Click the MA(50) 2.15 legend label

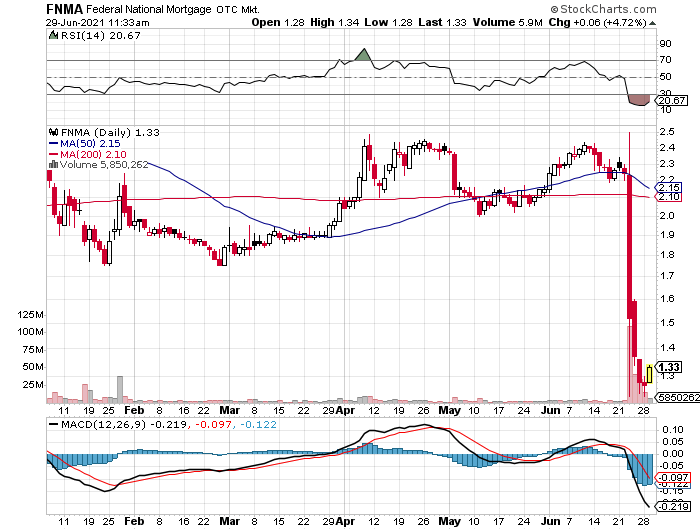pyautogui.click(x=90, y=143)
